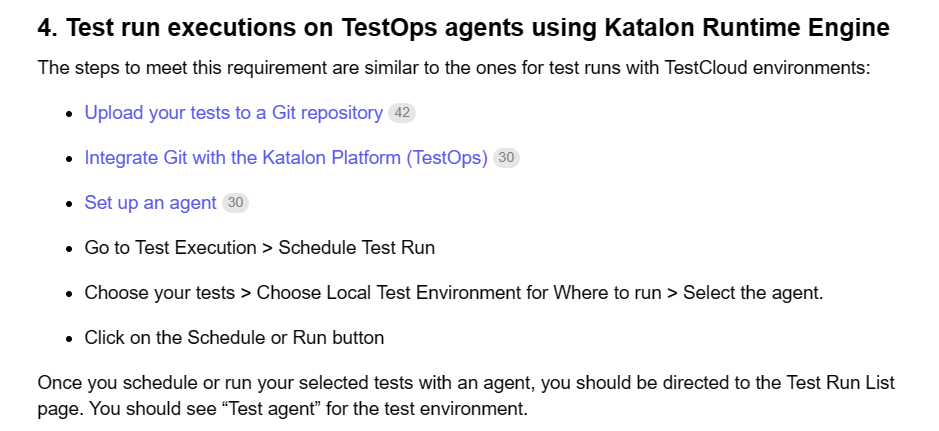The width and height of the screenshot is (939, 431).
Task: Select the Choose your tests step text
Action: click(453, 293)
